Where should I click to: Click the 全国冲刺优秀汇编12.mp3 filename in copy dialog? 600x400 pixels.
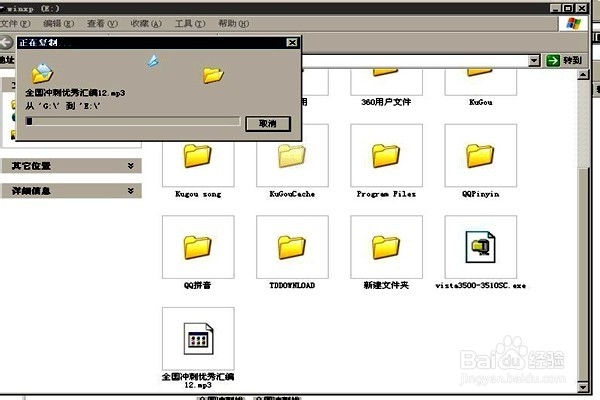point(75,93)
